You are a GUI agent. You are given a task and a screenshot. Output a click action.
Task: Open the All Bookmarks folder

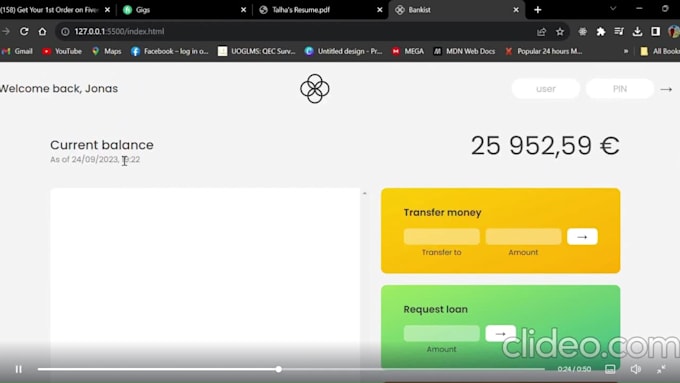660,51
